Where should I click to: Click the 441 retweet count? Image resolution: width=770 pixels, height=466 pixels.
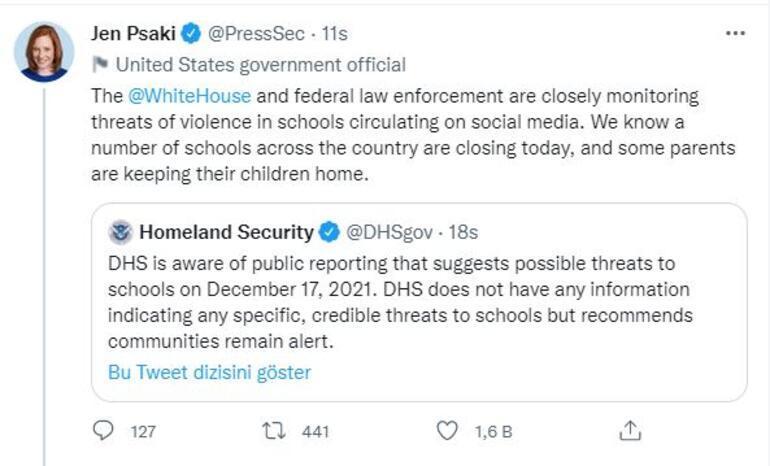tap(315, 432)
